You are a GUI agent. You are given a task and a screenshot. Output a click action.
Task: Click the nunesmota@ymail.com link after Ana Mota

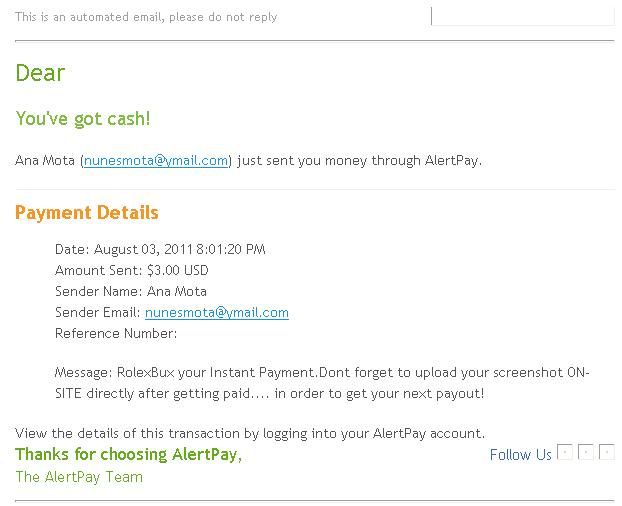[x=156, y=161]
